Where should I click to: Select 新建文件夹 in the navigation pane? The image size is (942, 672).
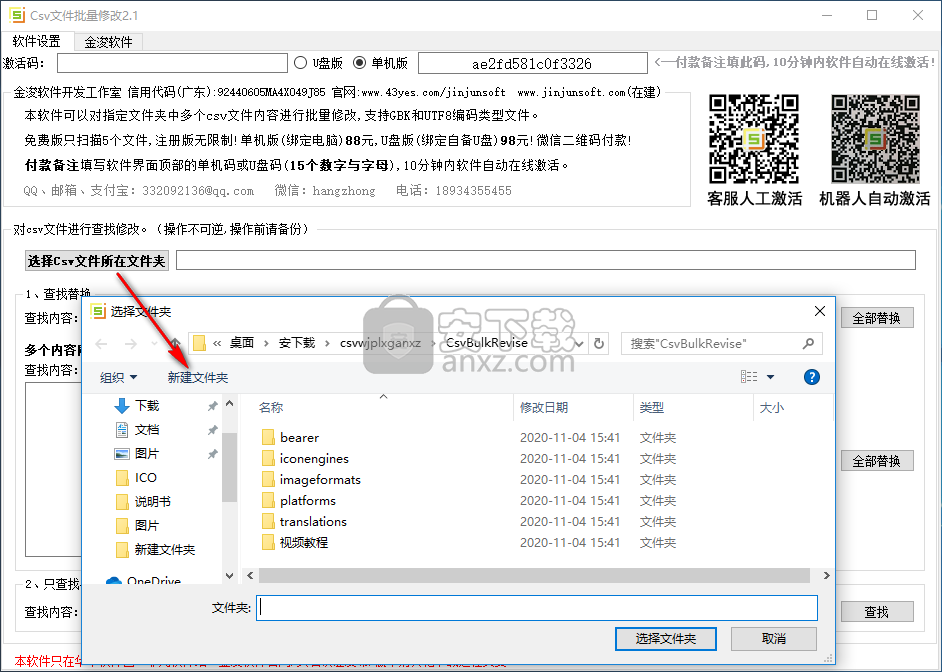point(164,550)
